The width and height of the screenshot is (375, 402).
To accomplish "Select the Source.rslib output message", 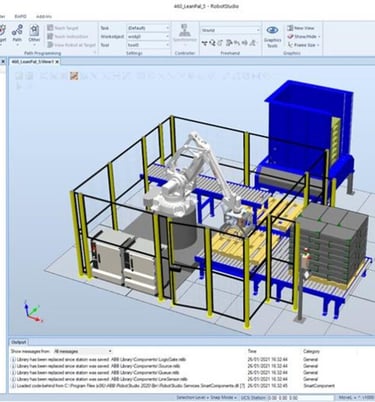I will [96, 366].
